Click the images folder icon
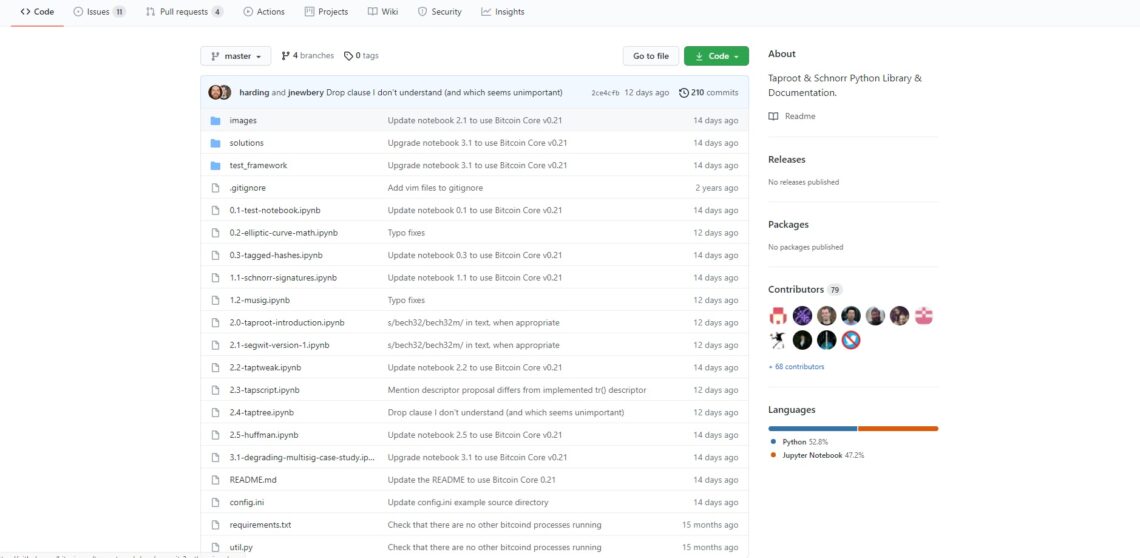 click(215, 121)
